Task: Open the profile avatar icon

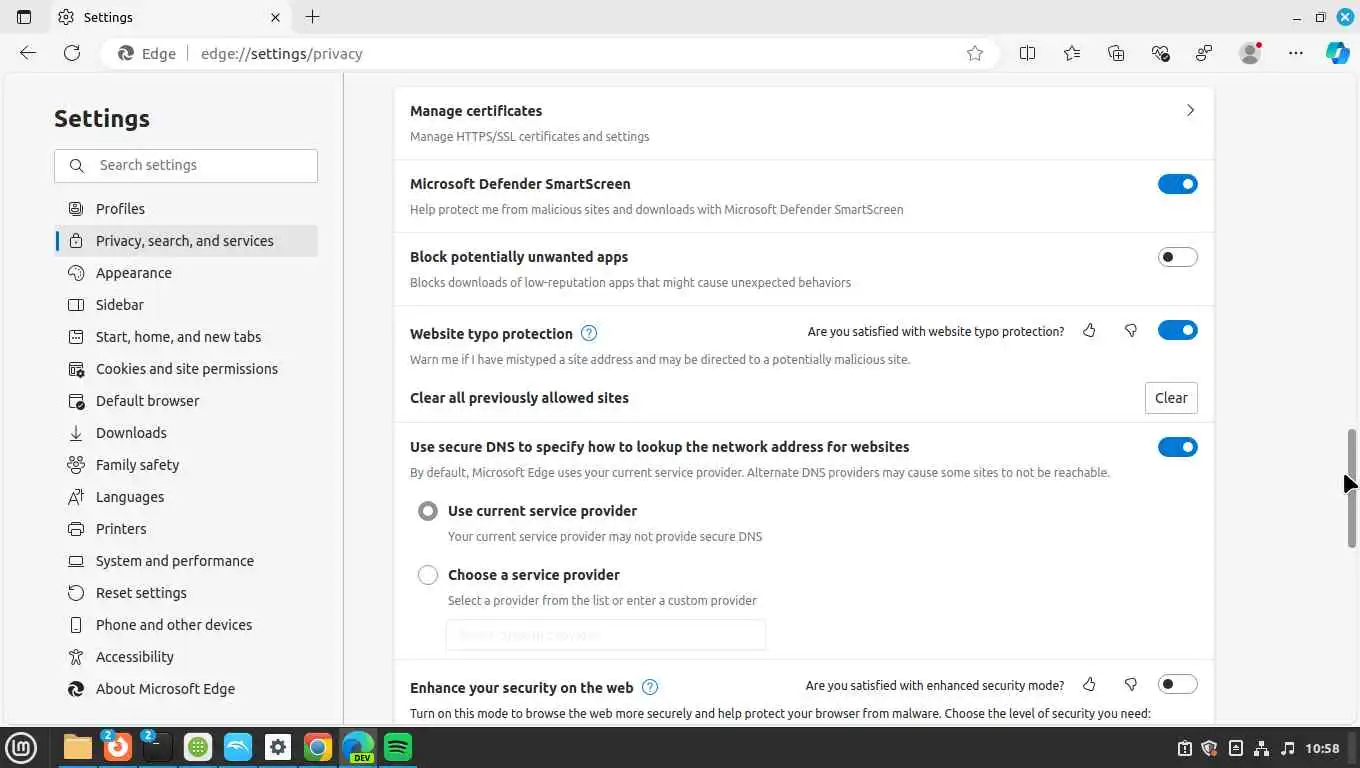Action: 1250,53
